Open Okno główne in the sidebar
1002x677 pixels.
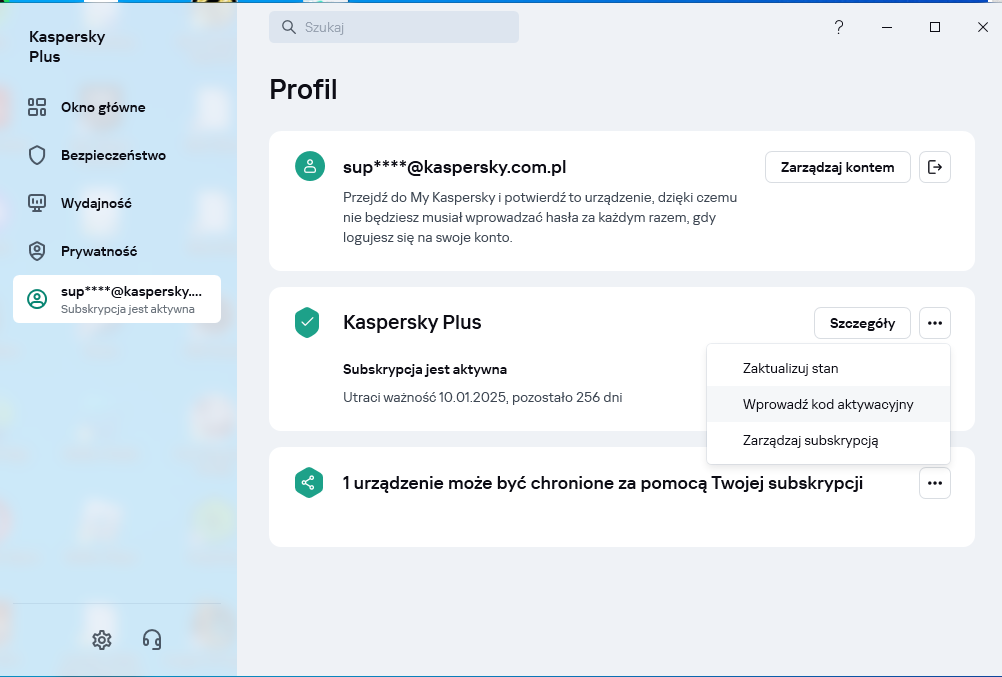[102, 107]
